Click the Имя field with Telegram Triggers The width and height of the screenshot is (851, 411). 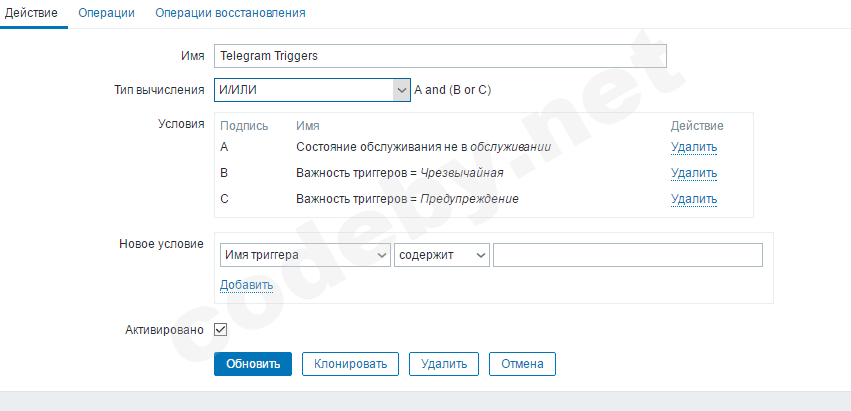tap(440, 56)
